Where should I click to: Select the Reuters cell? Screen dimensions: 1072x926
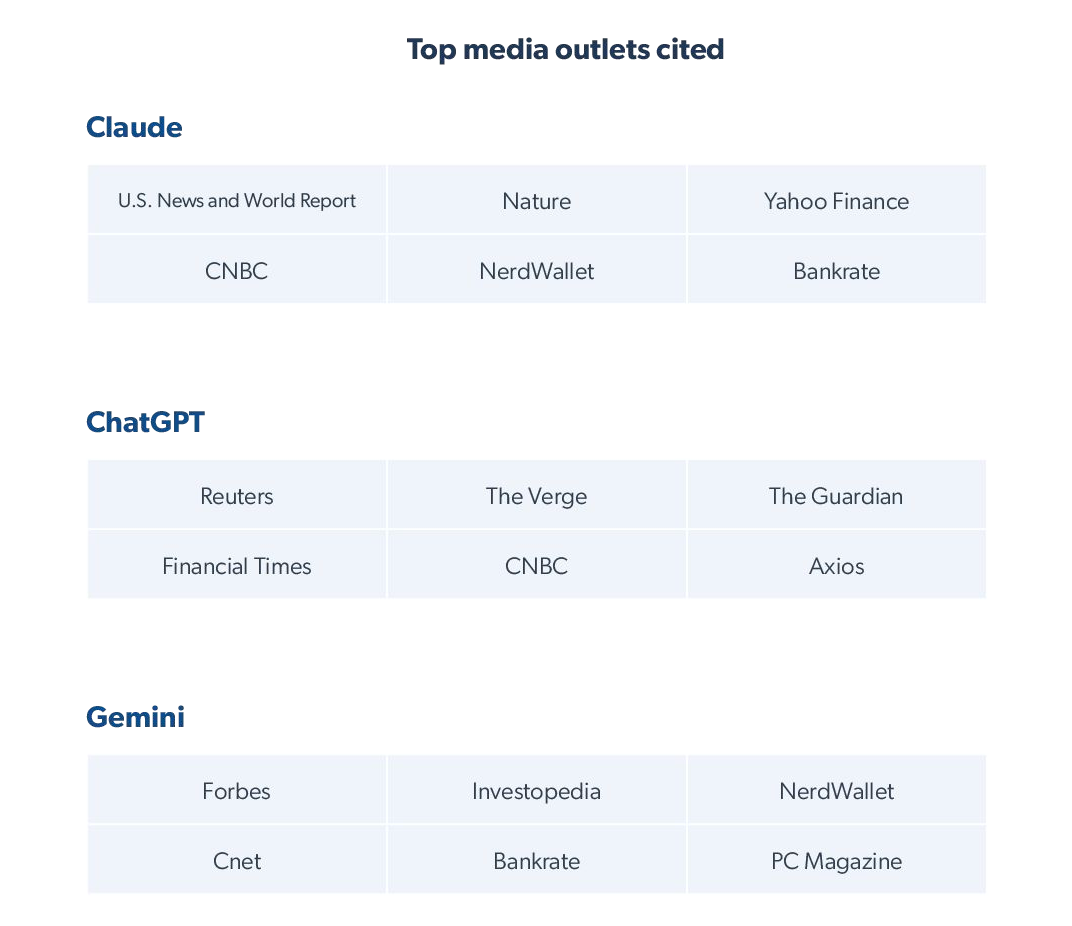tap(237, 496)
